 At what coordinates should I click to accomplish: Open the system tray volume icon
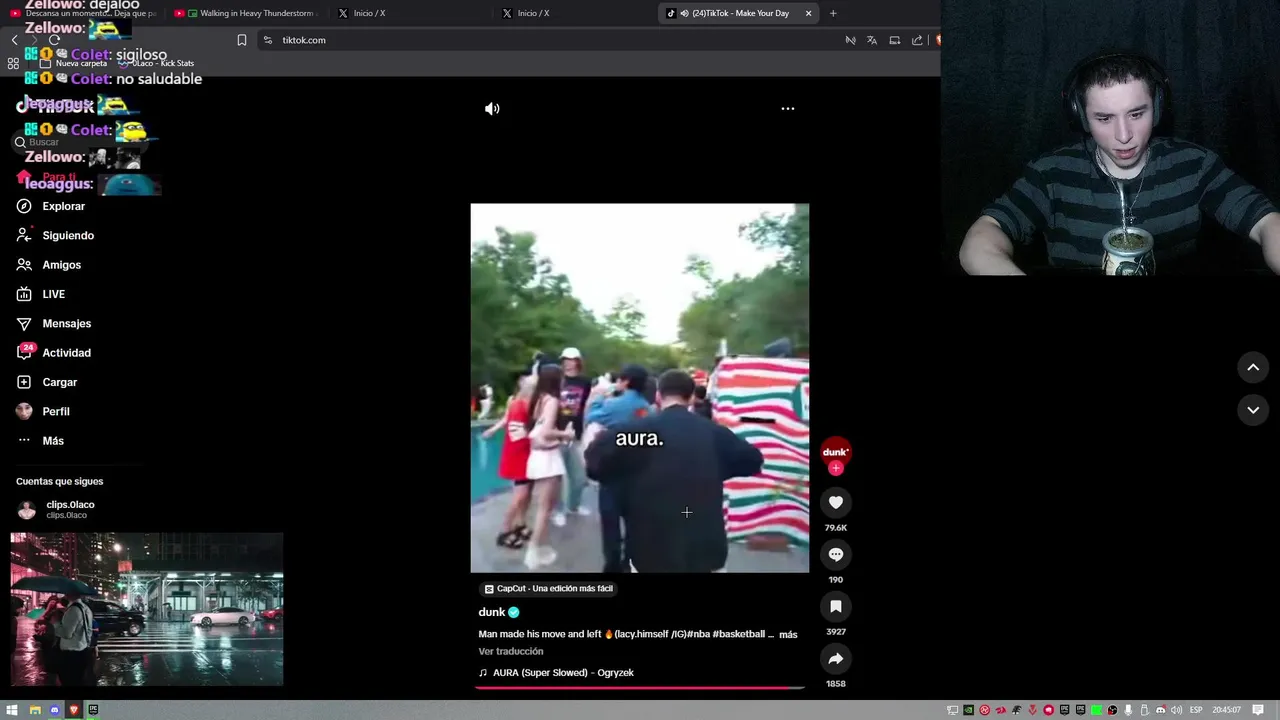1177,710
